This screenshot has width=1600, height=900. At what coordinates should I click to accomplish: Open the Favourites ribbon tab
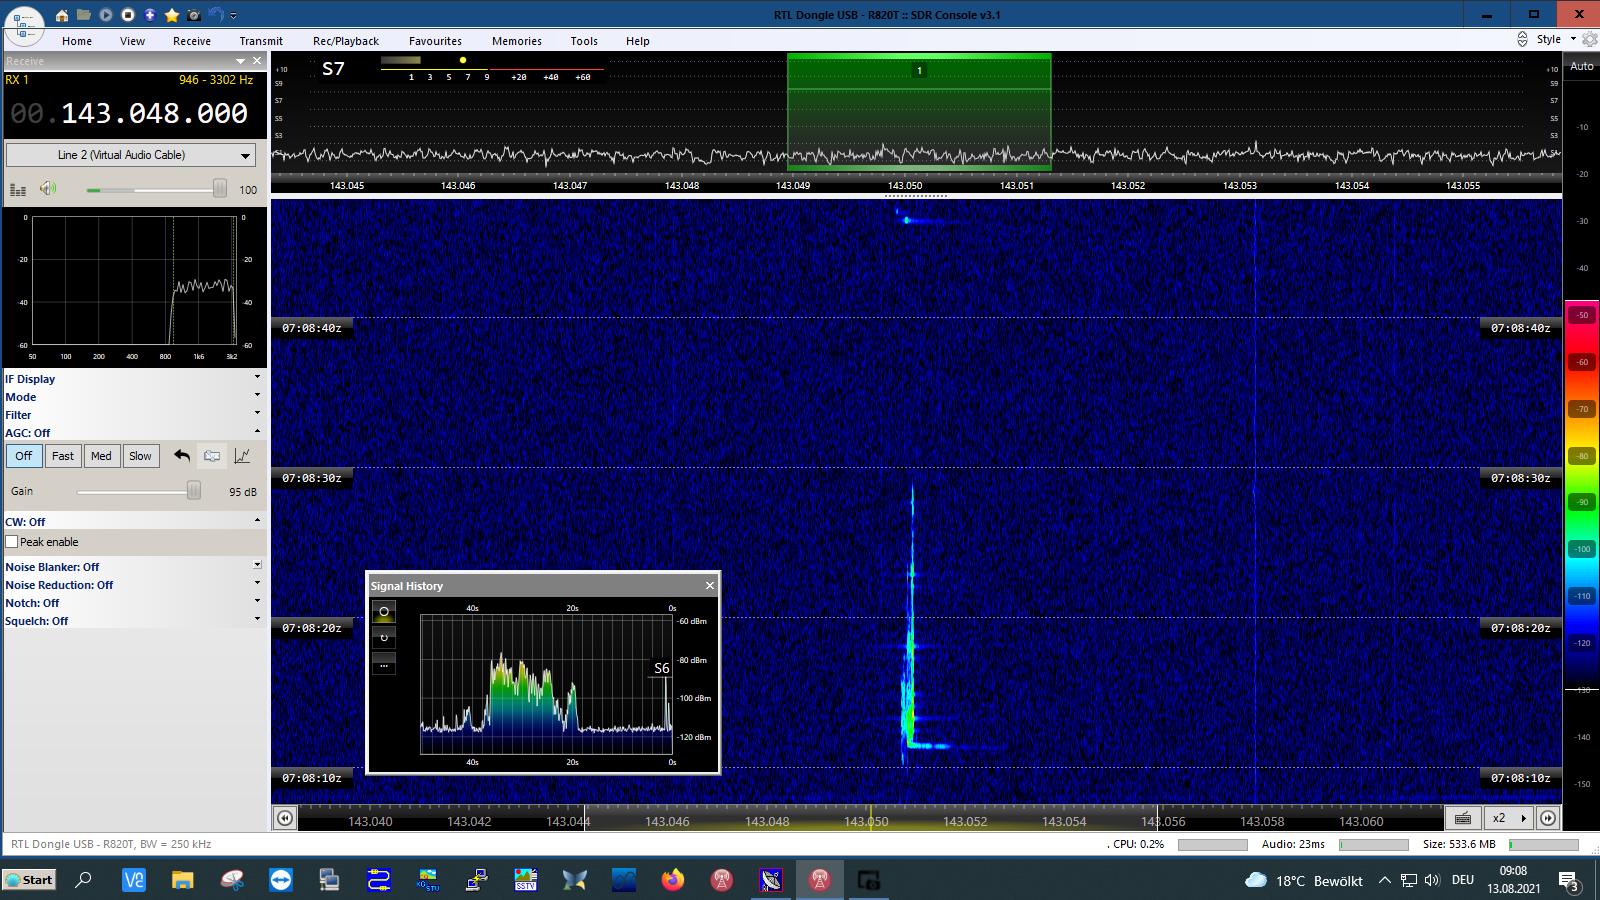[435, 41]
